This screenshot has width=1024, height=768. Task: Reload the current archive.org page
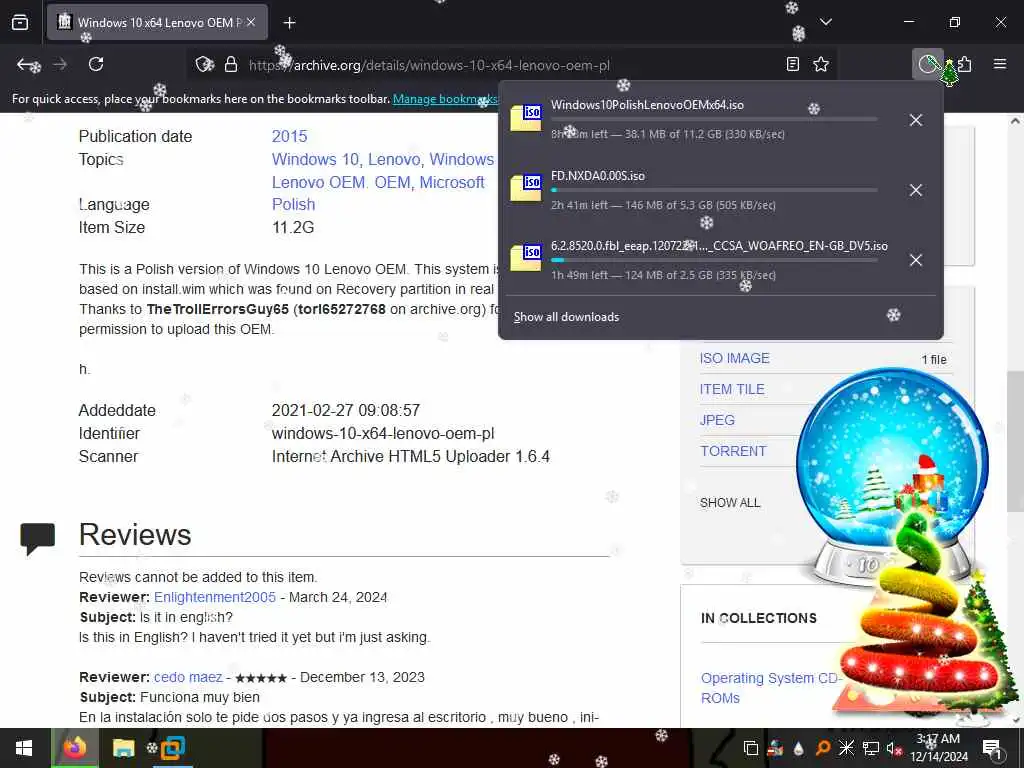[96, 64]
